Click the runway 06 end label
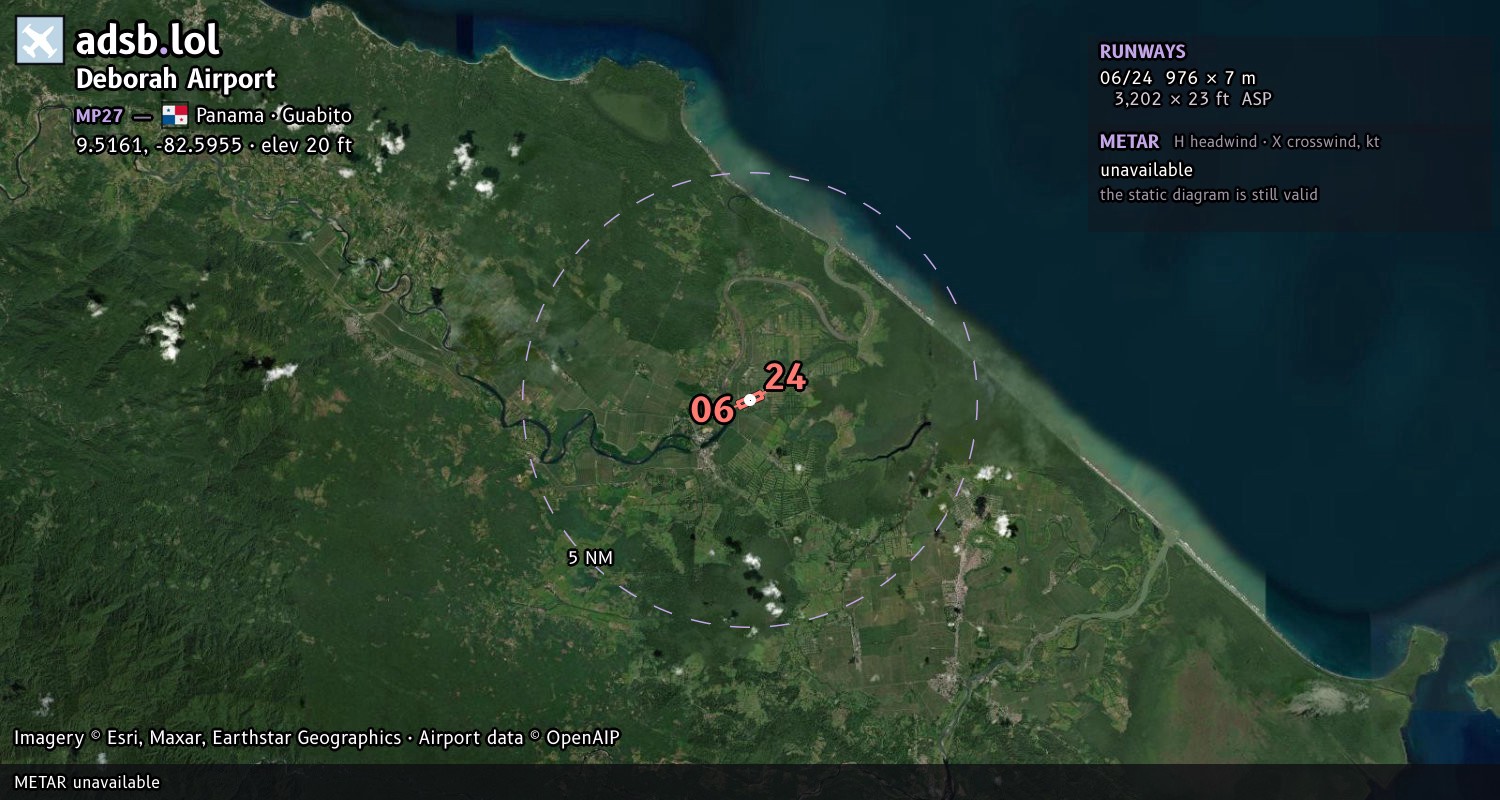Screen dimensions: 1500x800 [x=712, y=409]
